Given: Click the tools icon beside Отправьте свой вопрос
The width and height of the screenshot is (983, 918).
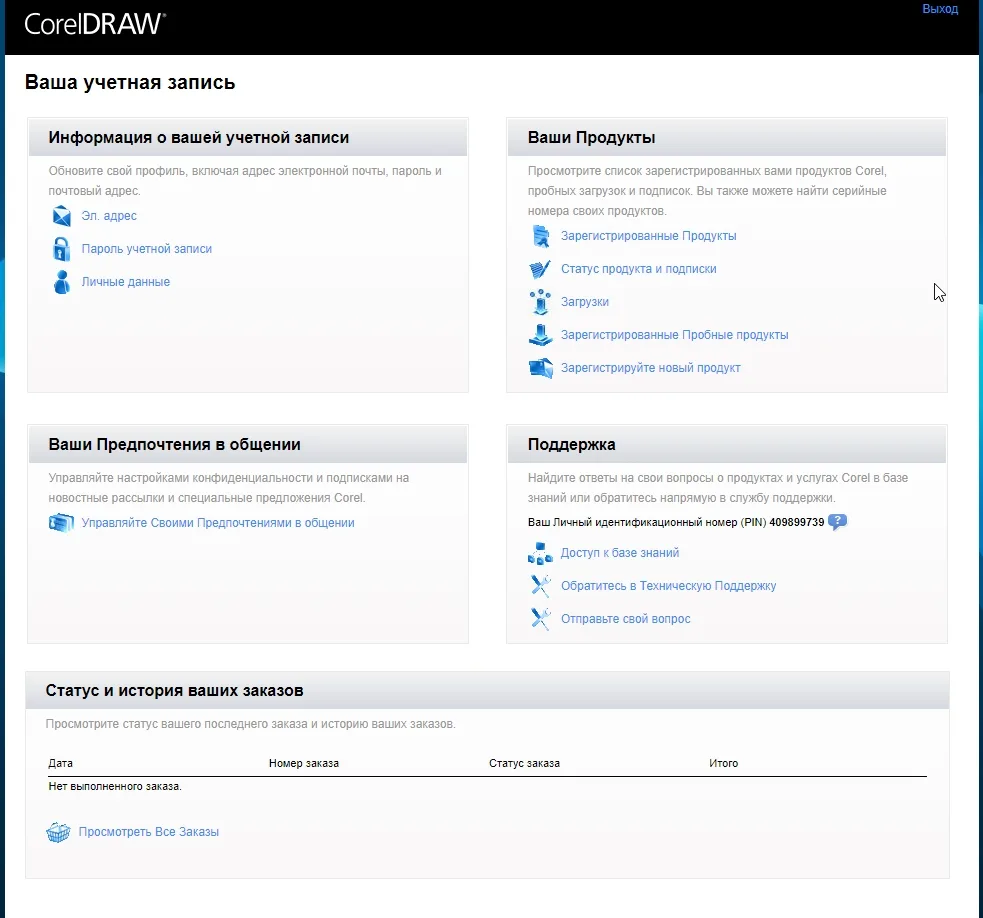Looking at the screenshot, I should pos(541,619).
